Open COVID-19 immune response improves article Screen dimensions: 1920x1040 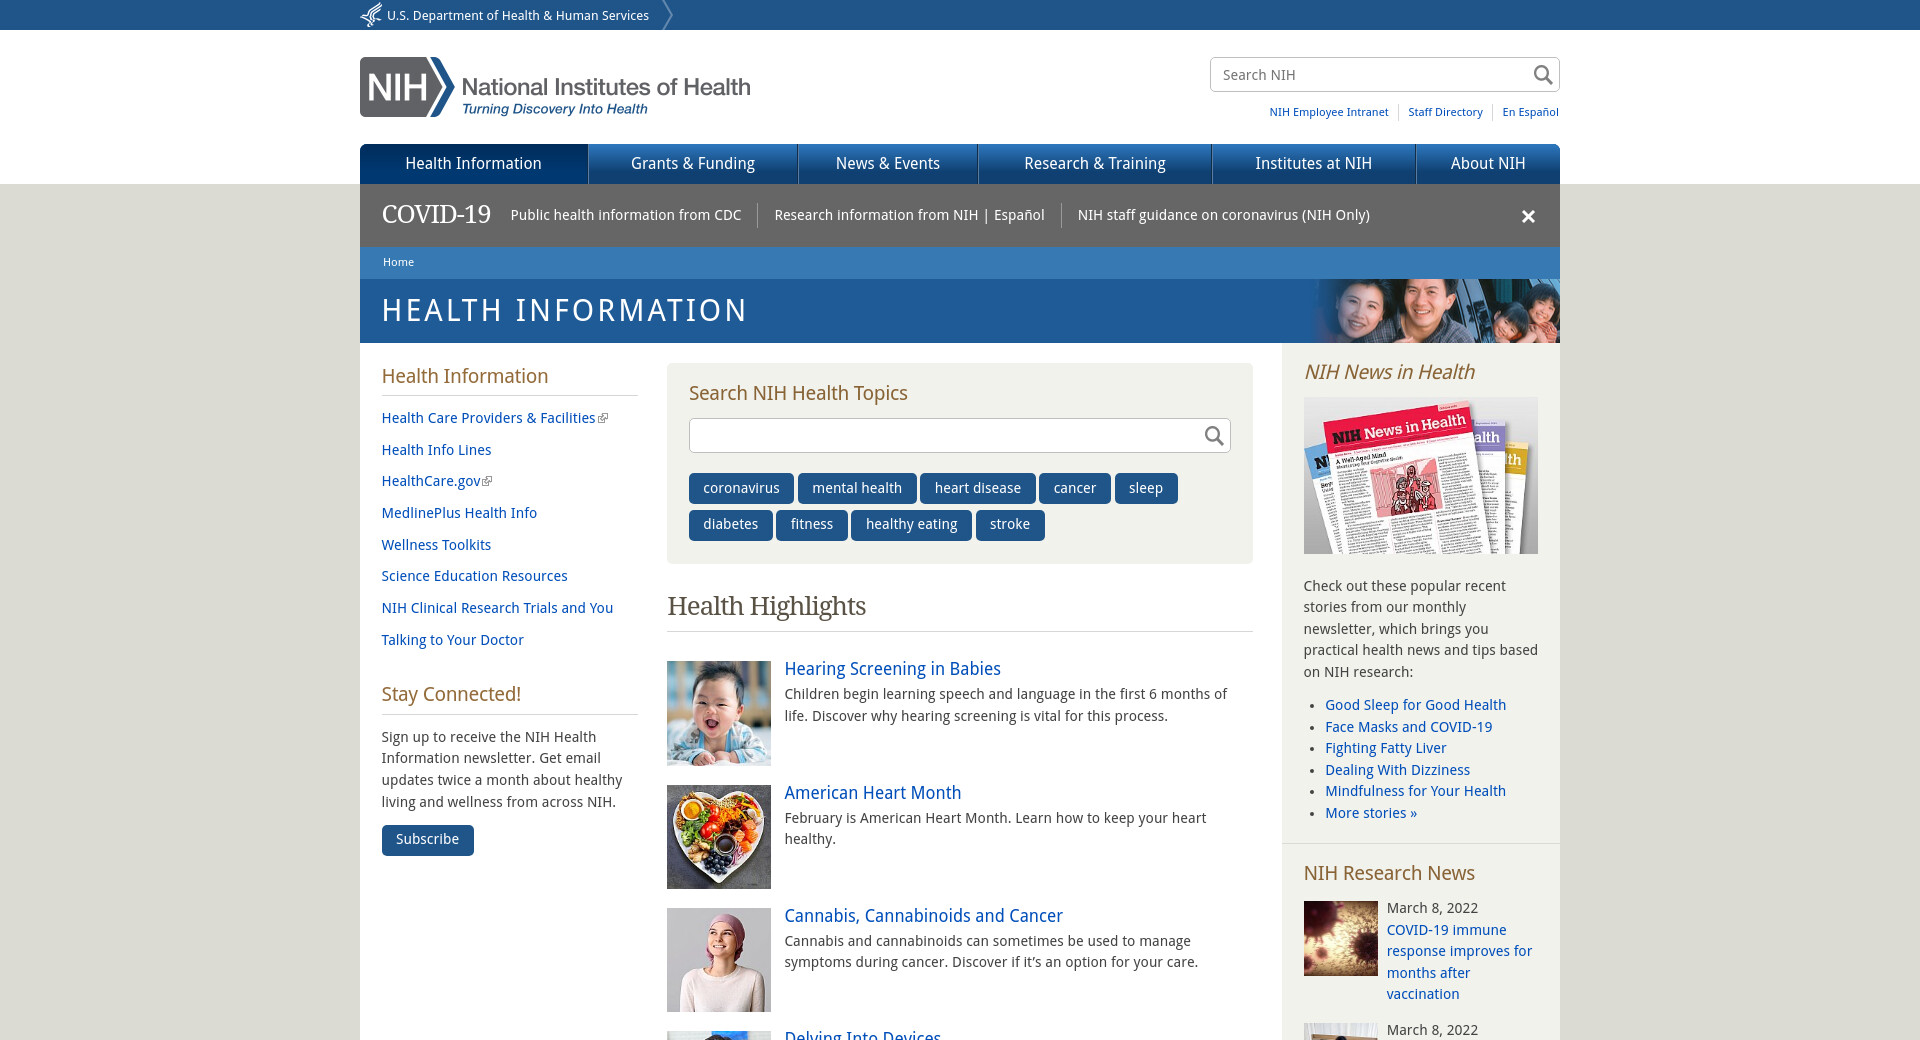[1459, 962]
